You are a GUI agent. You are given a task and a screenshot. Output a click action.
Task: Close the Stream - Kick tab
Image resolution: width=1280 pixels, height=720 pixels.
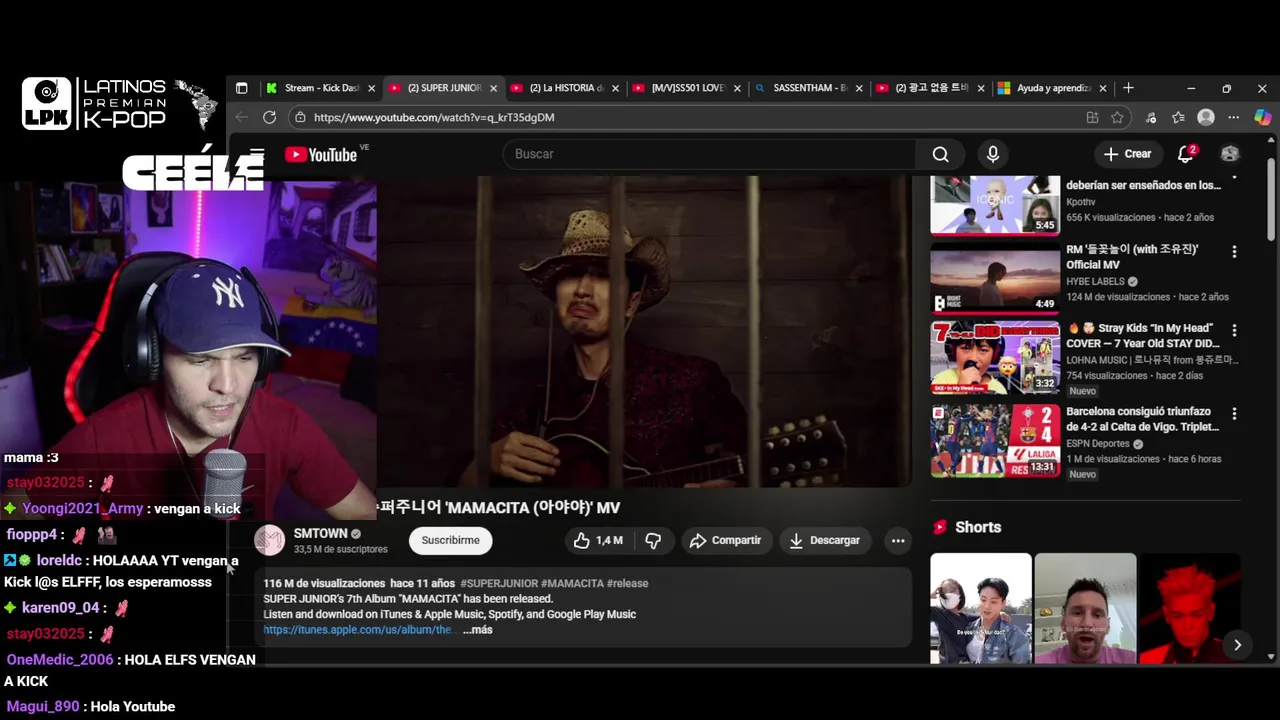click(371, 88)
